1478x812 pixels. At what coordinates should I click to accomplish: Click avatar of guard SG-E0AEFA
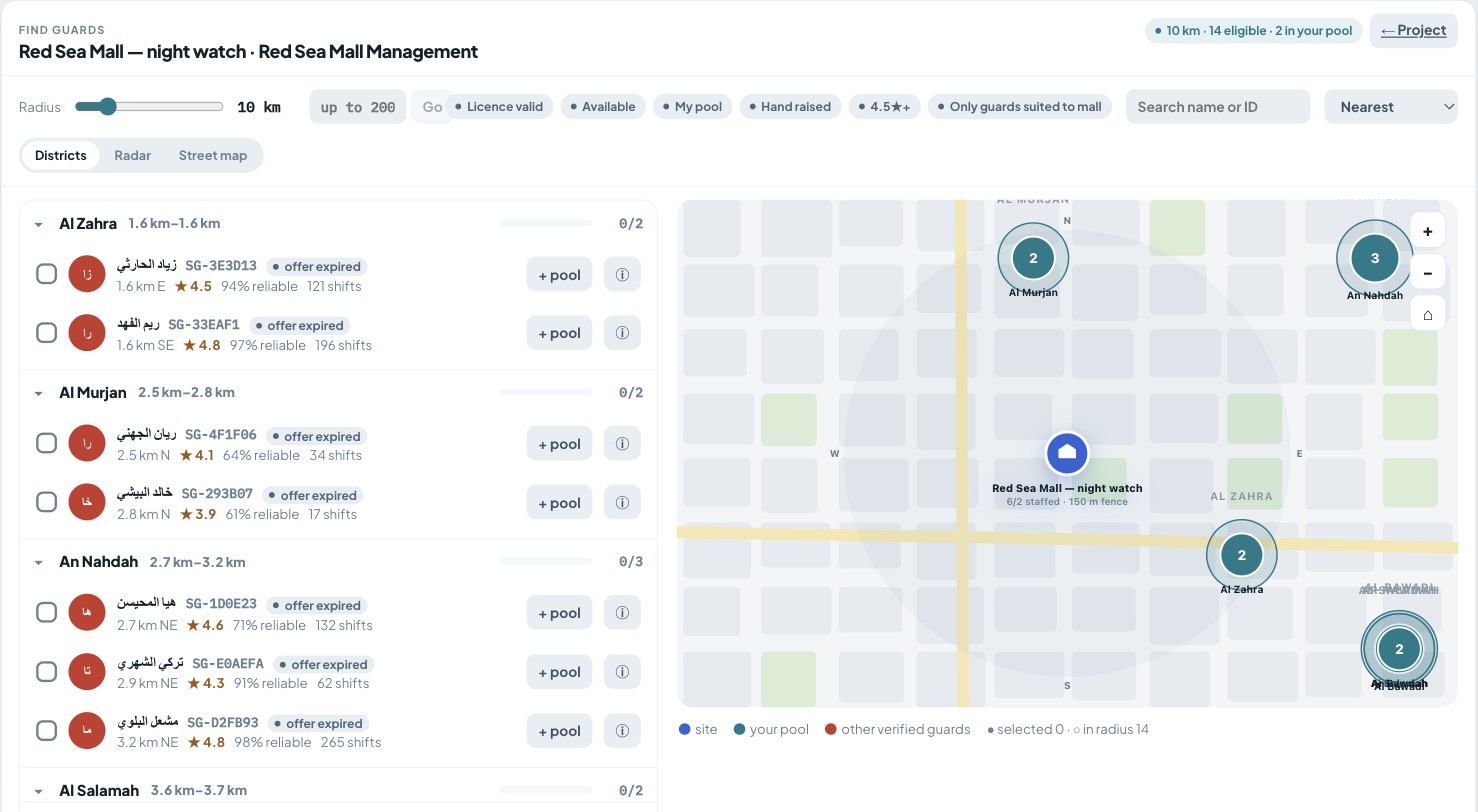[x=87, y=672]
